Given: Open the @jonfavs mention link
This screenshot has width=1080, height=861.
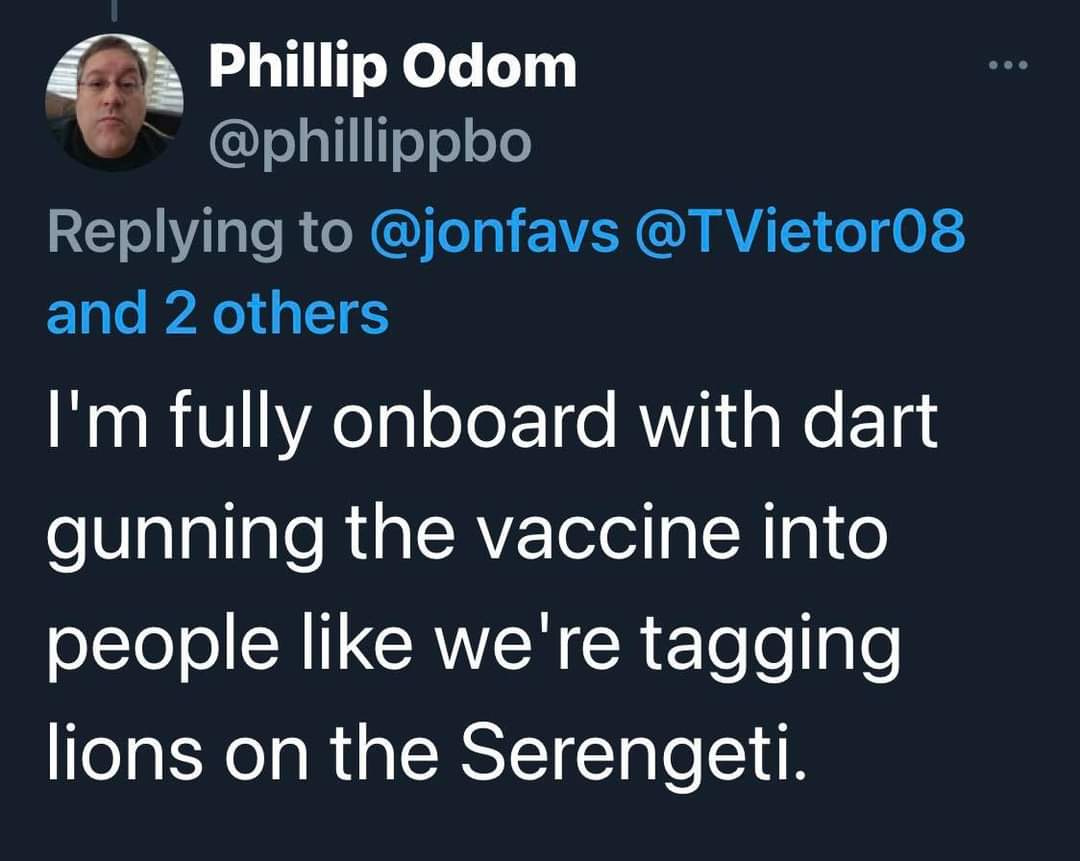Looking at the screenshot, I should pyautogui.click(x=494, y=232).
